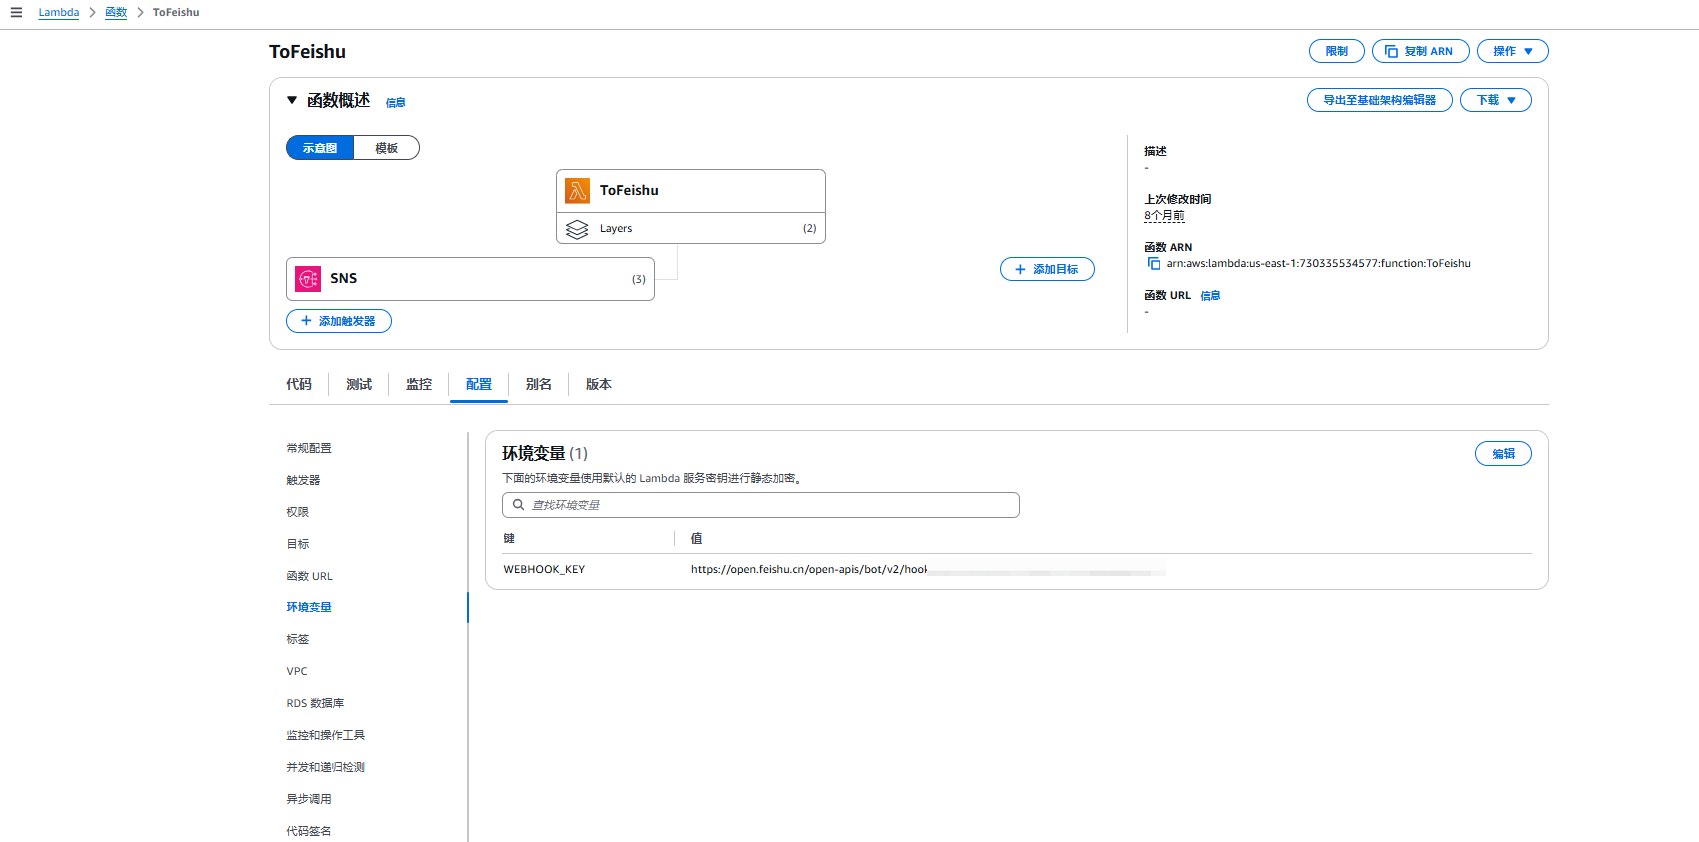Click the 添加目标 button
1699x842 pixels.
(x=1047, y=269)
